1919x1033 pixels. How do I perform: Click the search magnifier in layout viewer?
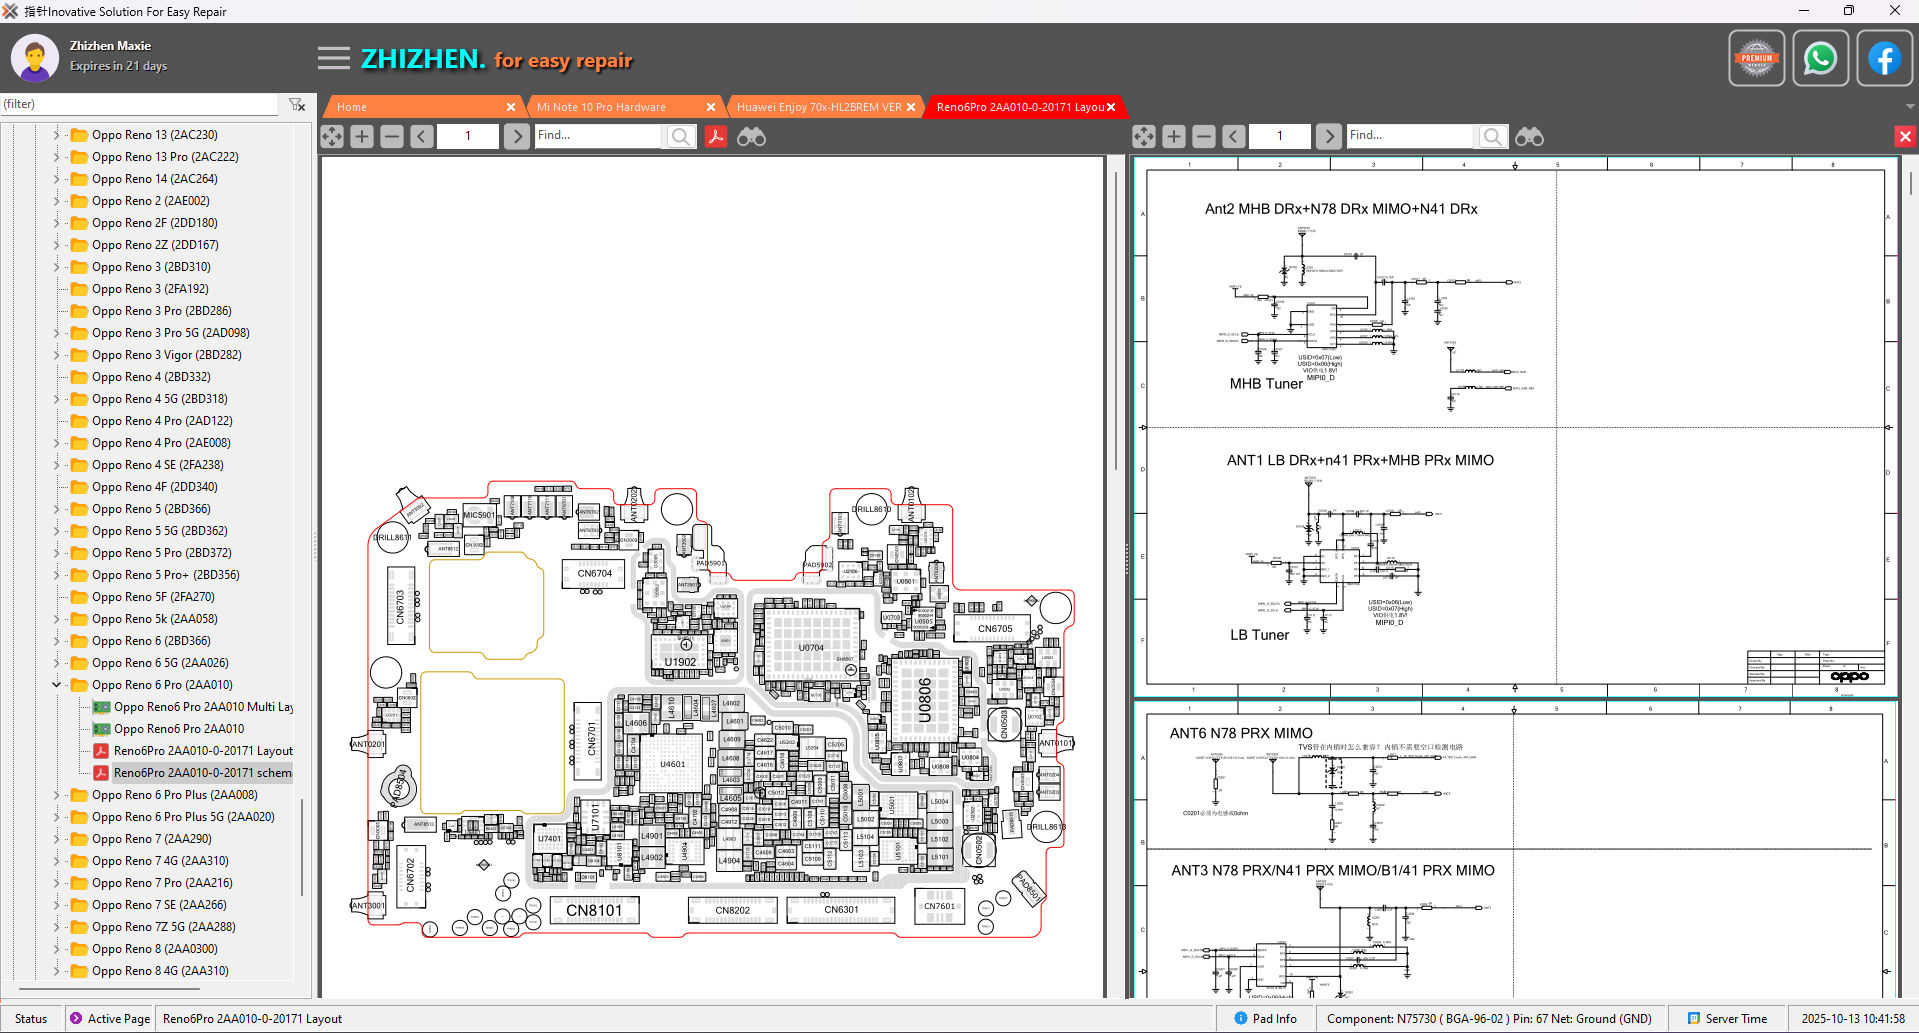point(681,136)
